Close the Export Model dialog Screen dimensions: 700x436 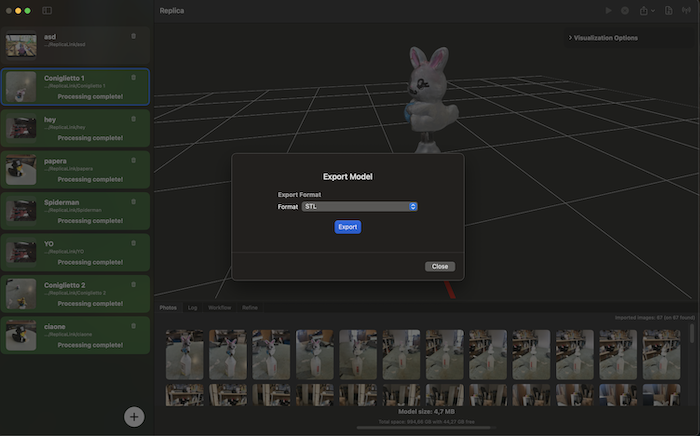pyautogui.click(x=439, y=267)
